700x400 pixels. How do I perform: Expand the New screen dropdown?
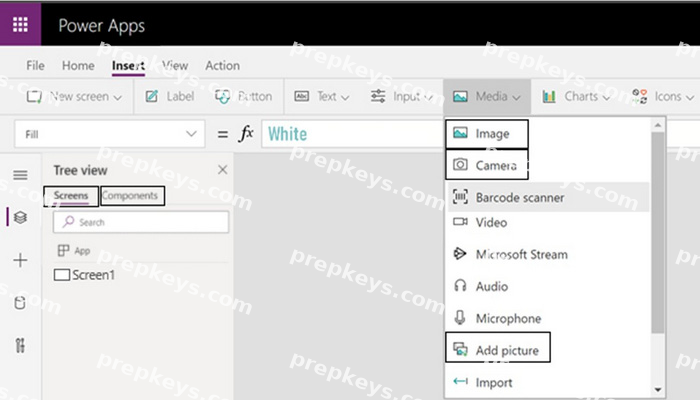coord(74,96)
